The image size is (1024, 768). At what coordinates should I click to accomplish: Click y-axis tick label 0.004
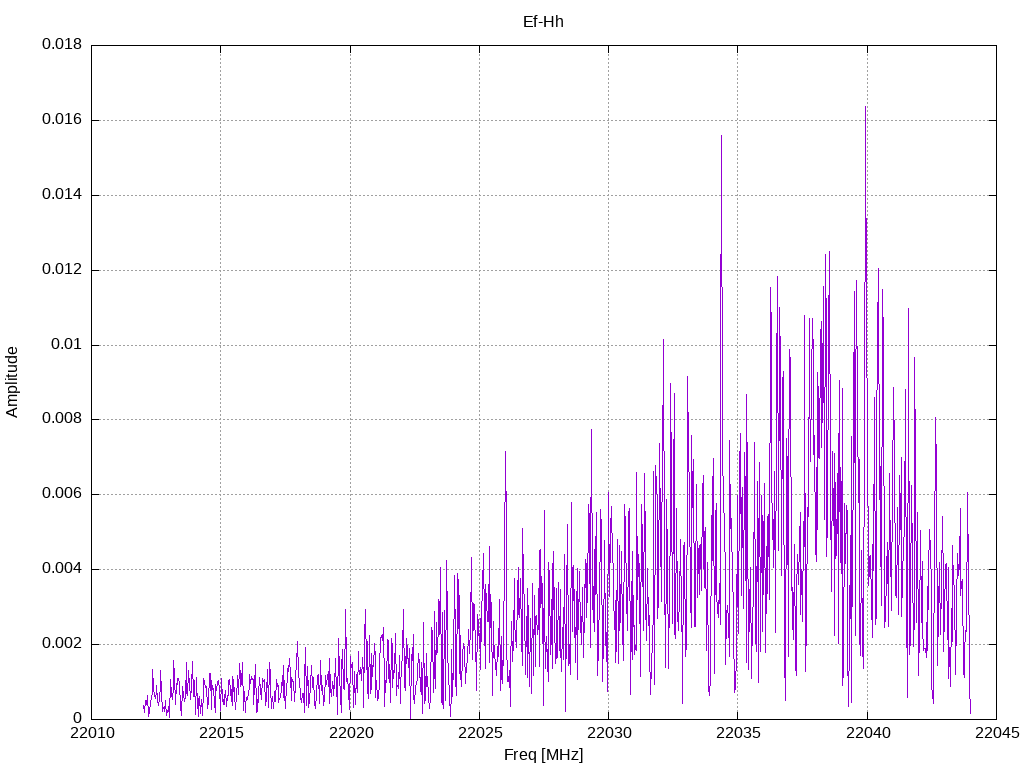(x=62, y=569)
